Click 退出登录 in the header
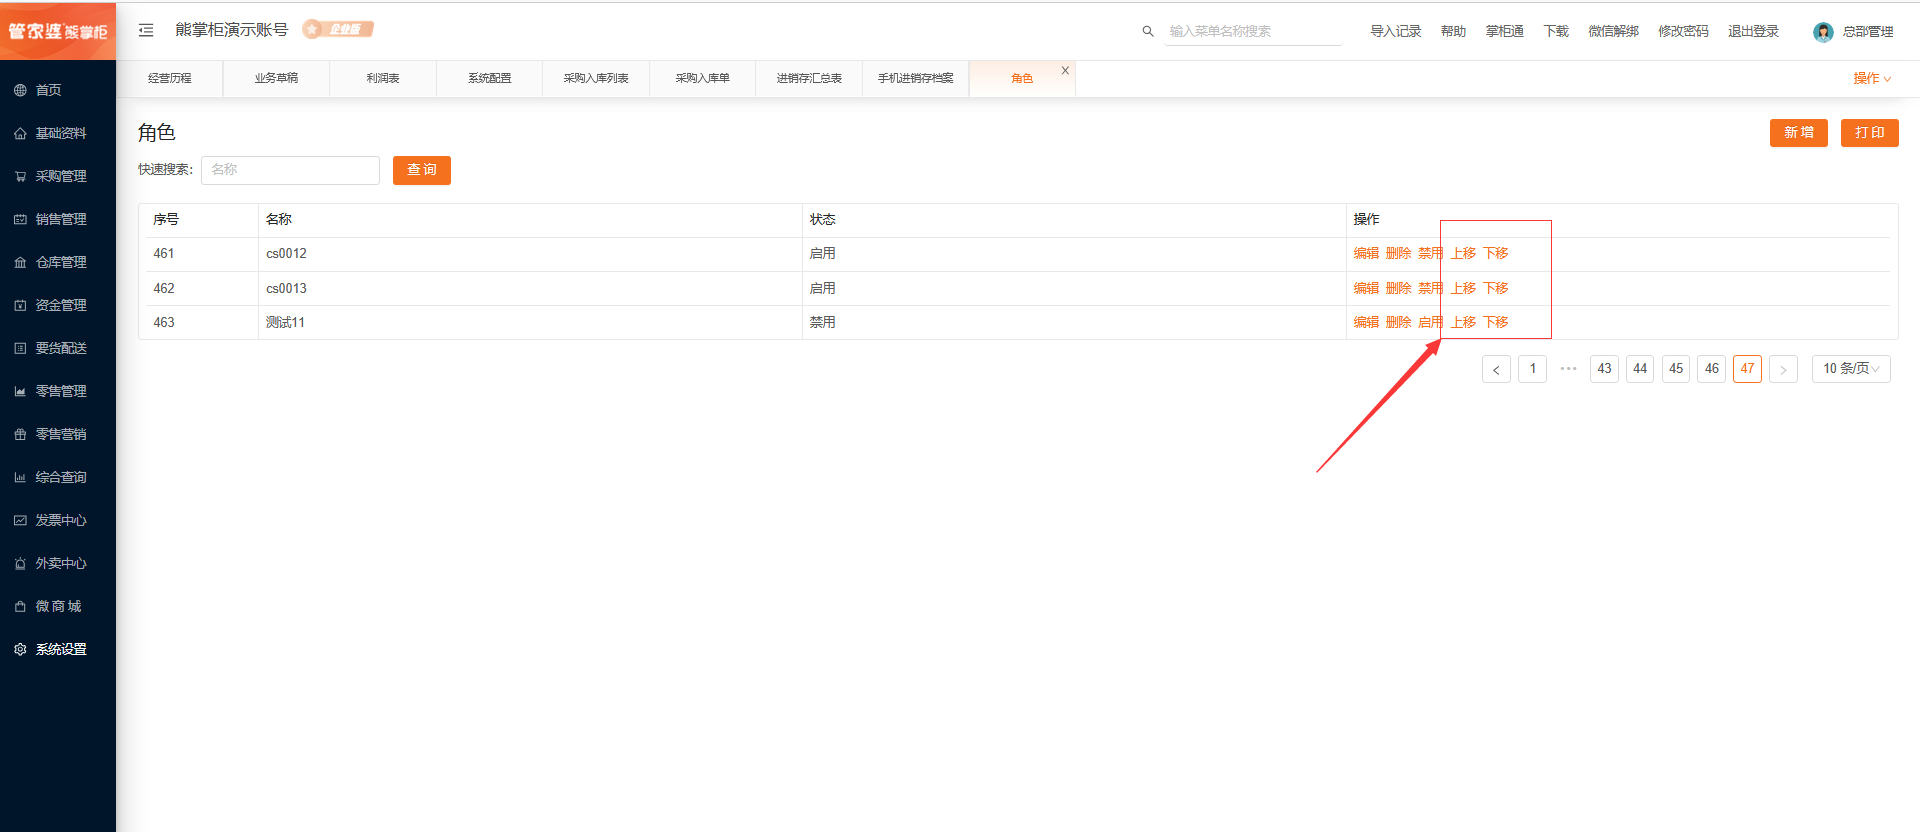Viewport: 1920px width, 832px height. click(1753, 31)
